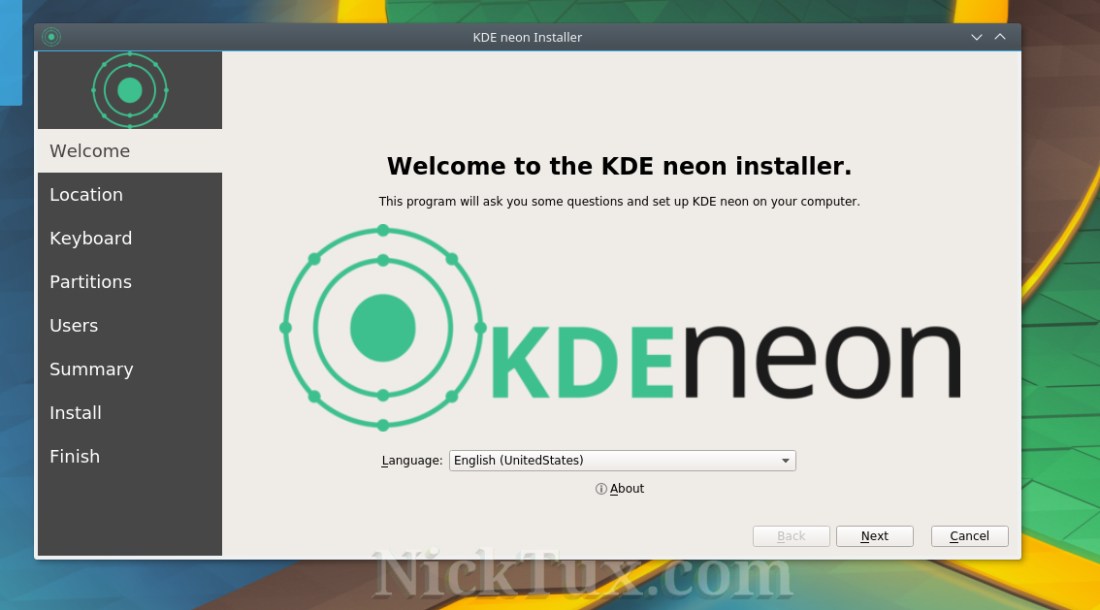Minimize the installer with the down chevron

pyautogui.click(x=977, y=37)
